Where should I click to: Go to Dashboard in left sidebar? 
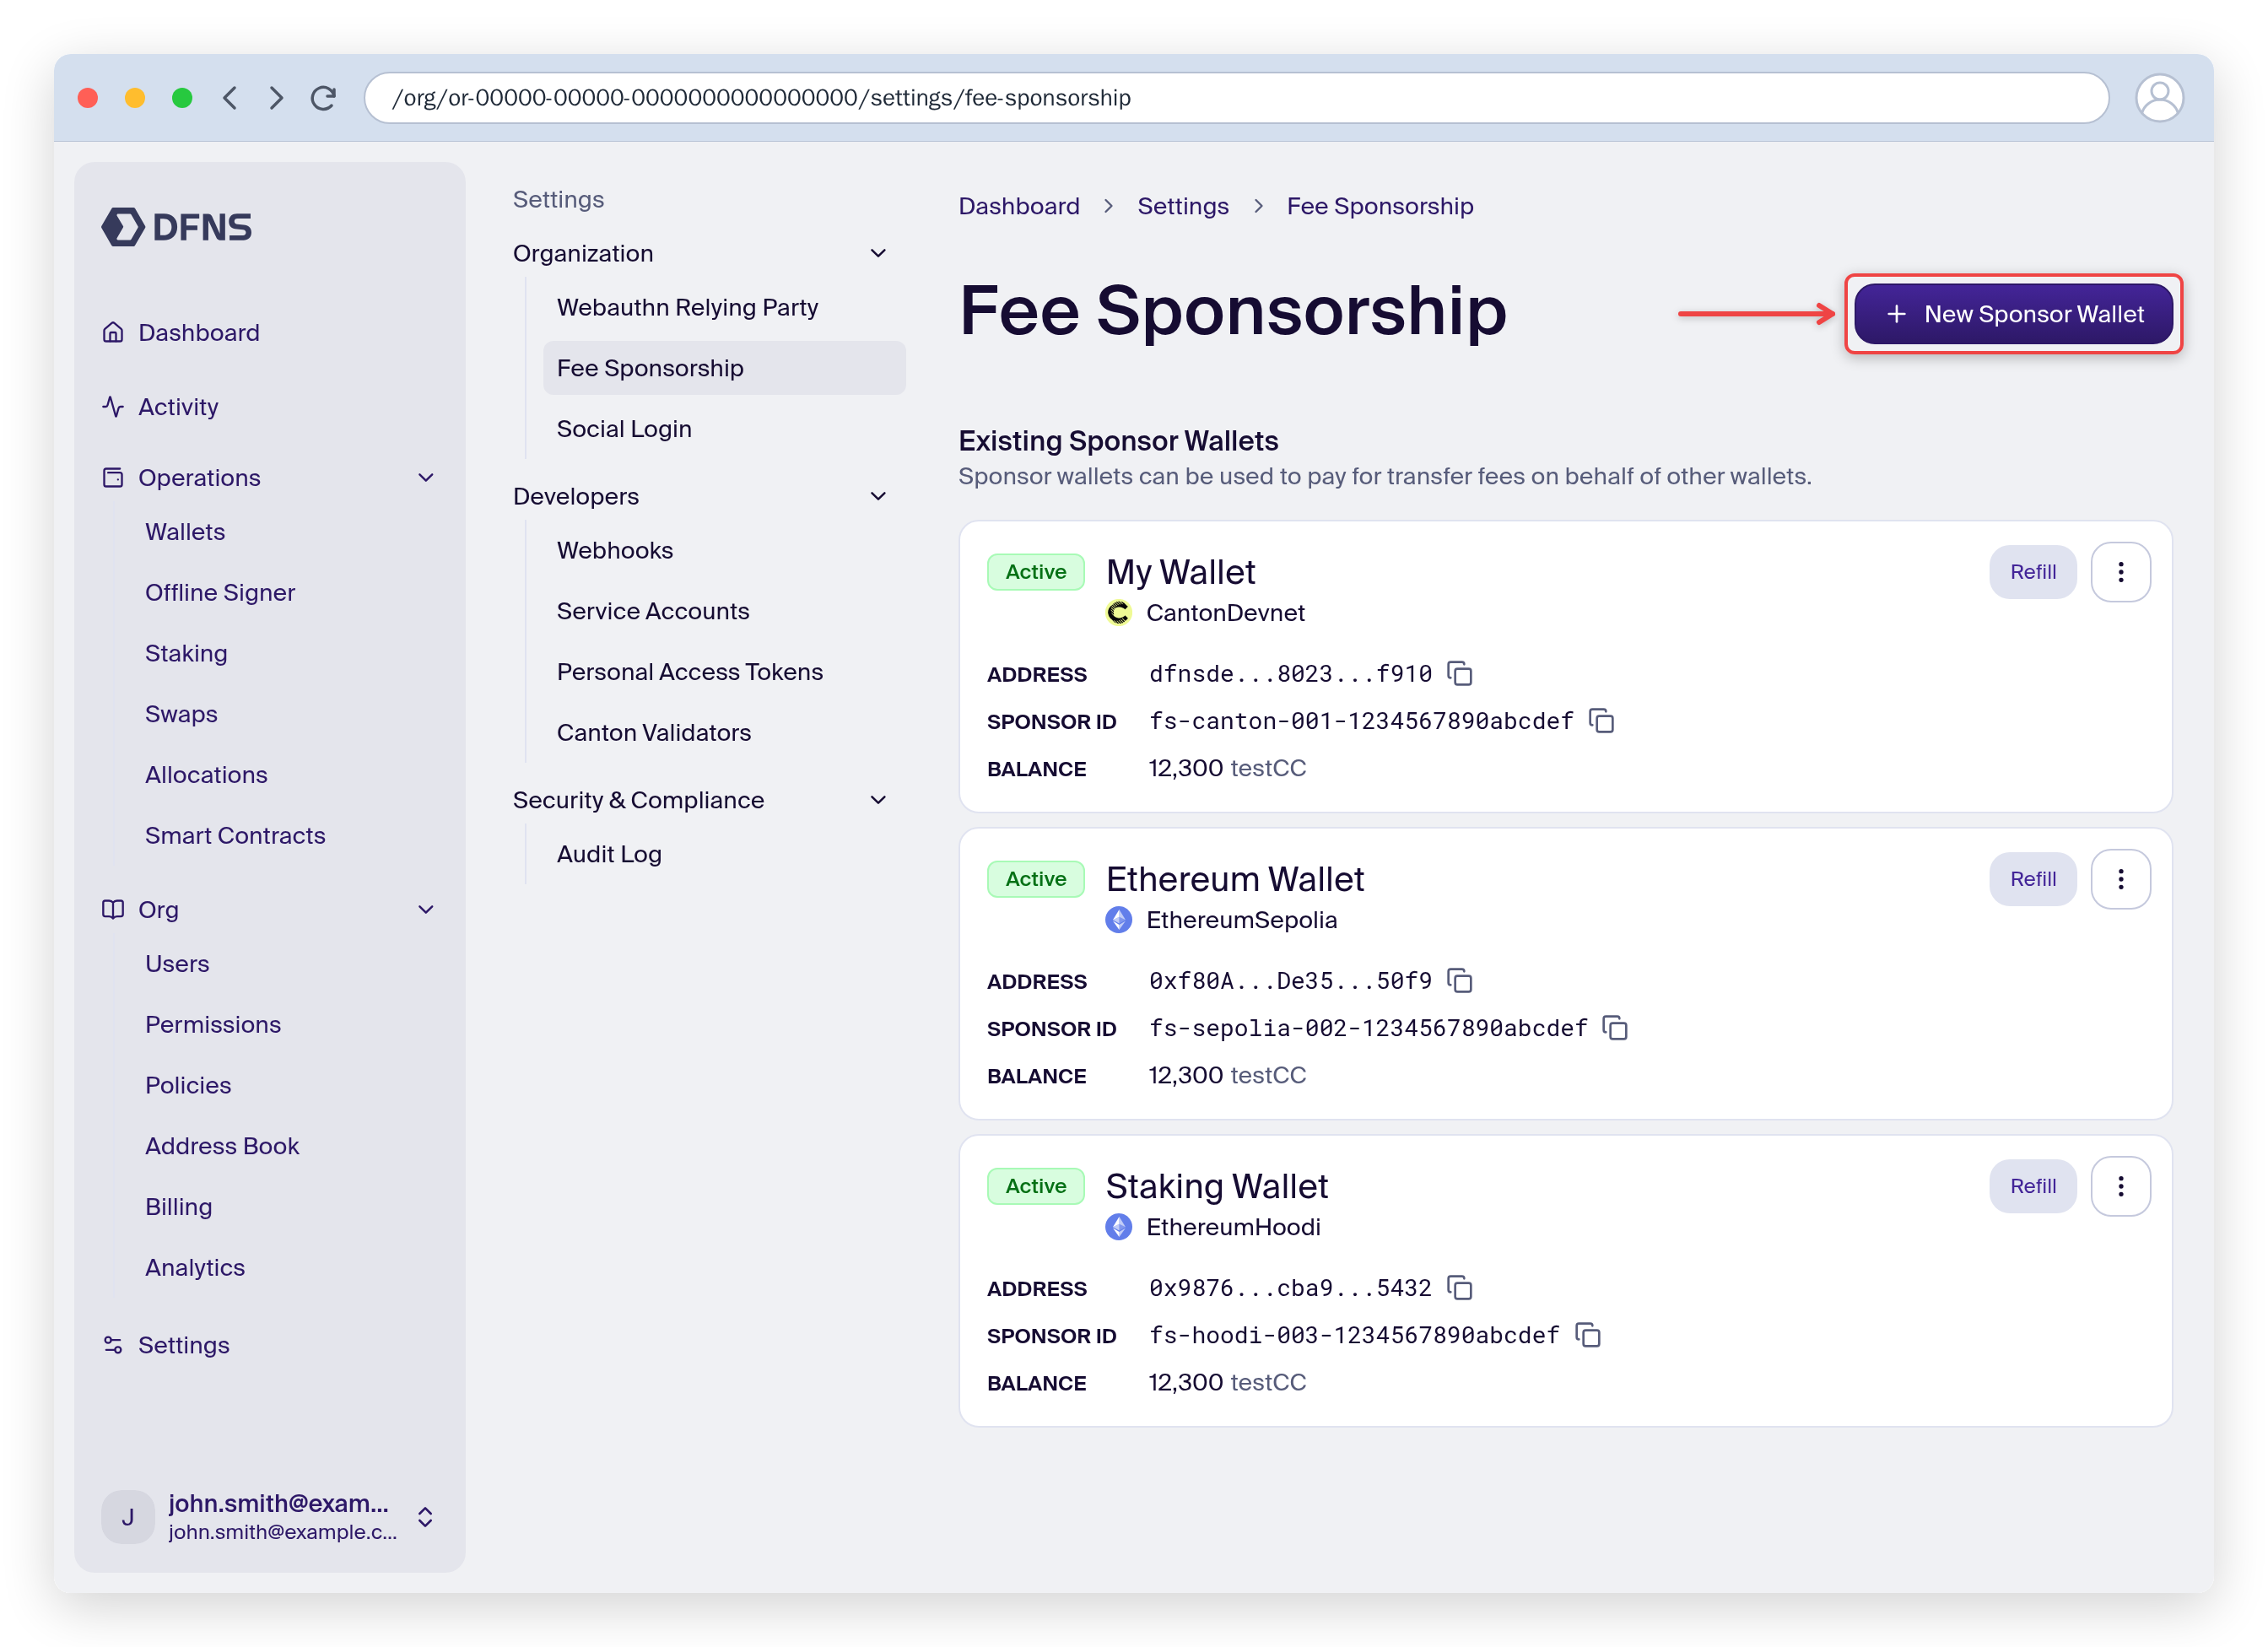click(181, 332)
